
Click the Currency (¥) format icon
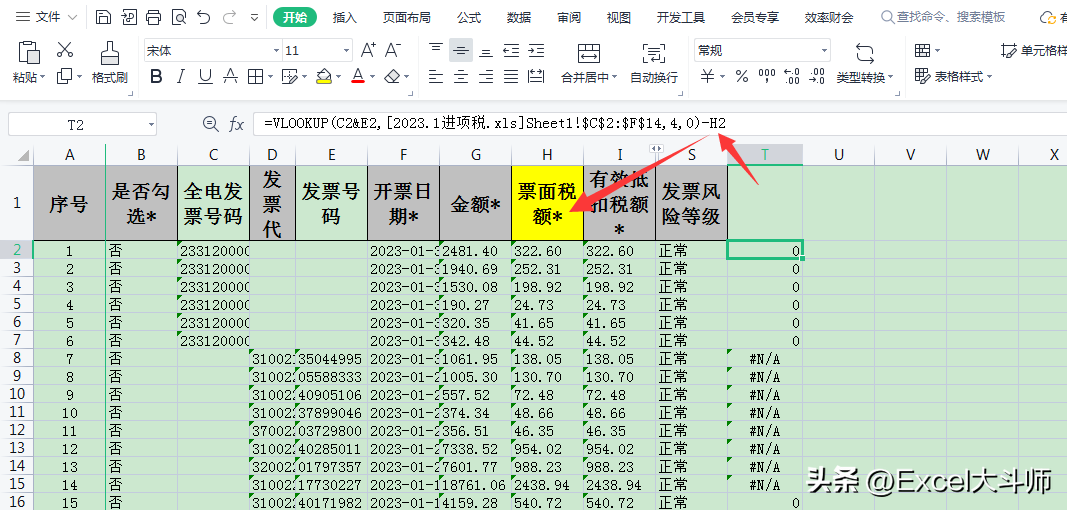point(708,76)
